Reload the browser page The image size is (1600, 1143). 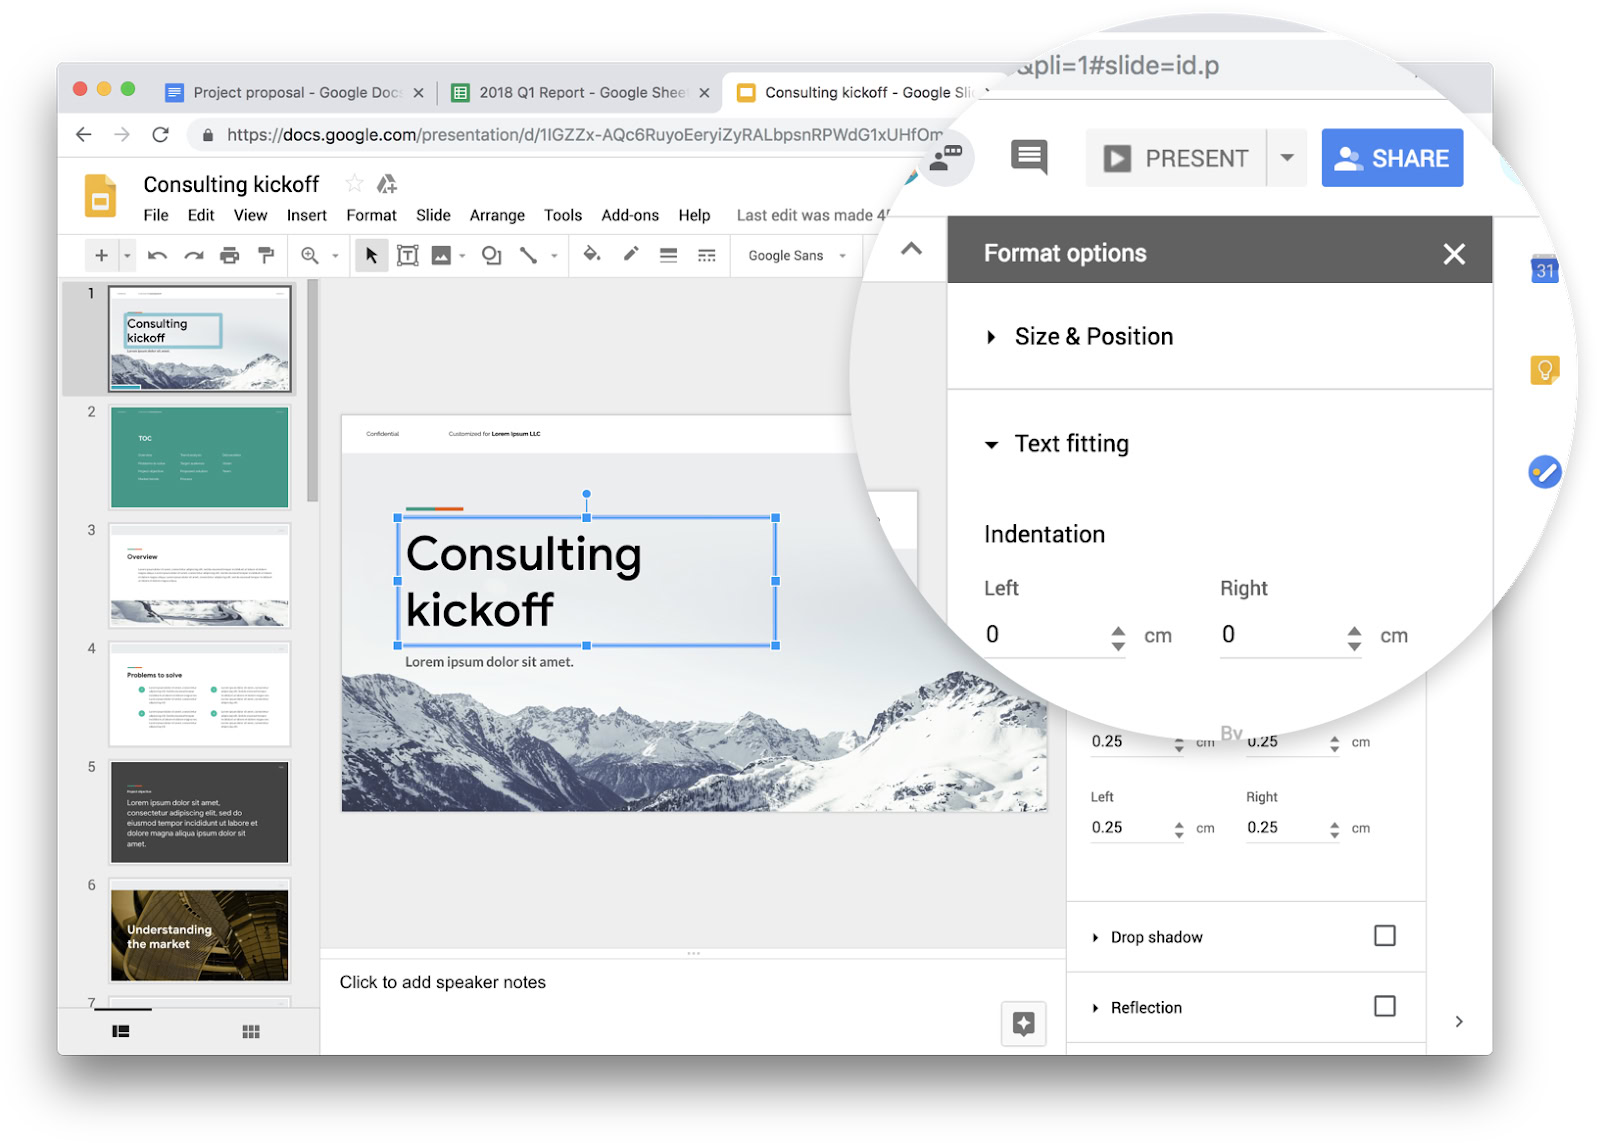coord(160,135)
